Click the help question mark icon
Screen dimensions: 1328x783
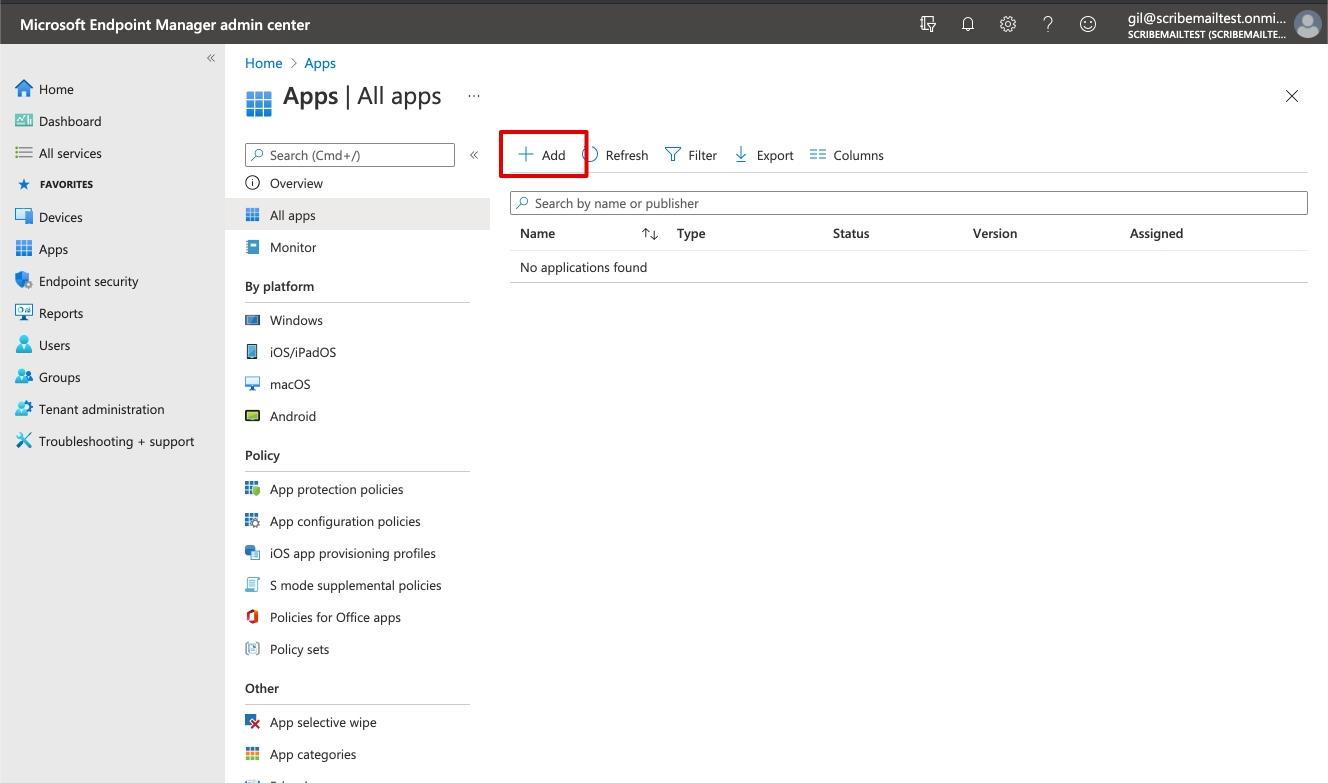tap(1048, 24)
